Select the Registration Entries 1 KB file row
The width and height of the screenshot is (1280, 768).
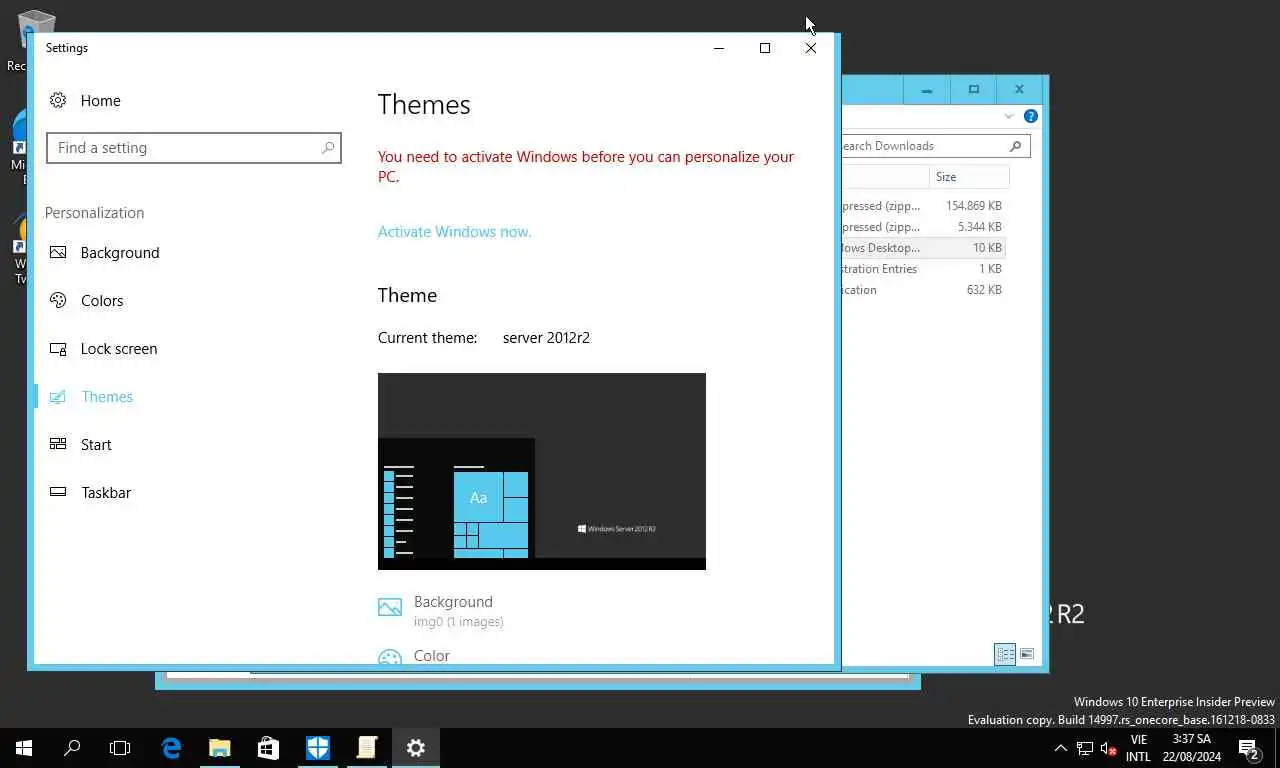pyautogui.click(x=922, y=269)
